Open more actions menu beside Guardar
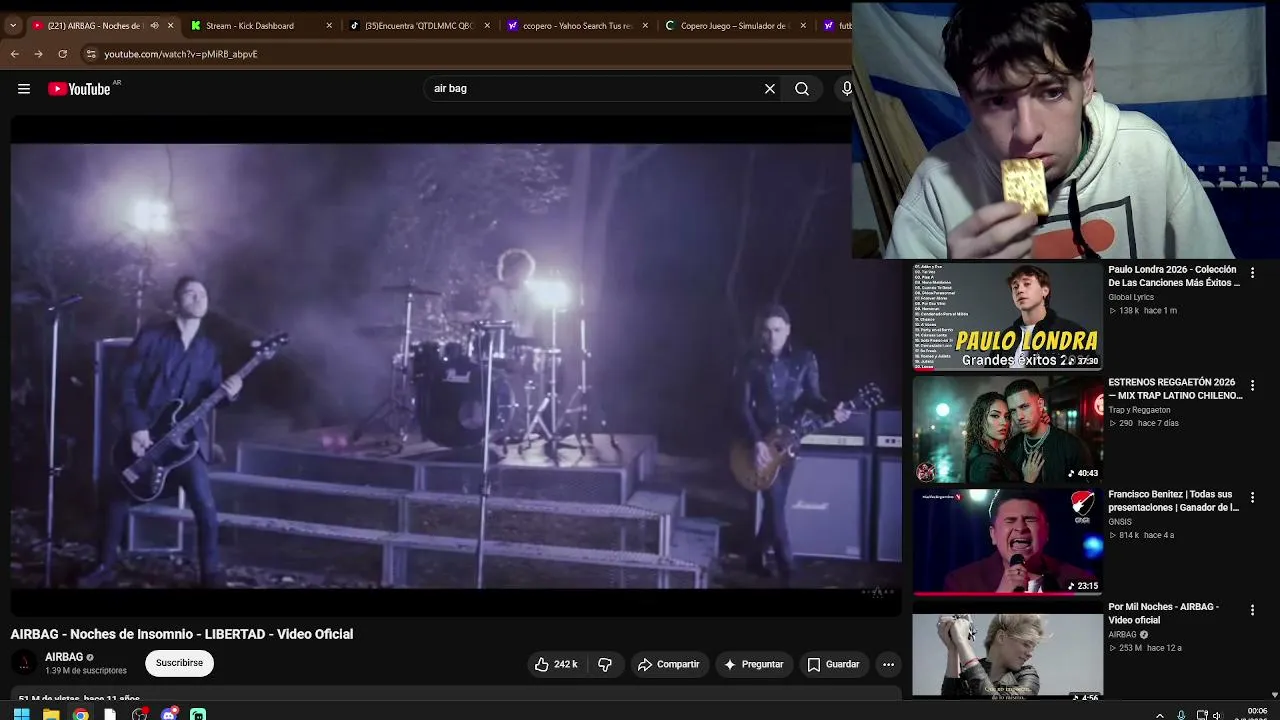Screen dimensions: 1280x720 click(888, 664)
